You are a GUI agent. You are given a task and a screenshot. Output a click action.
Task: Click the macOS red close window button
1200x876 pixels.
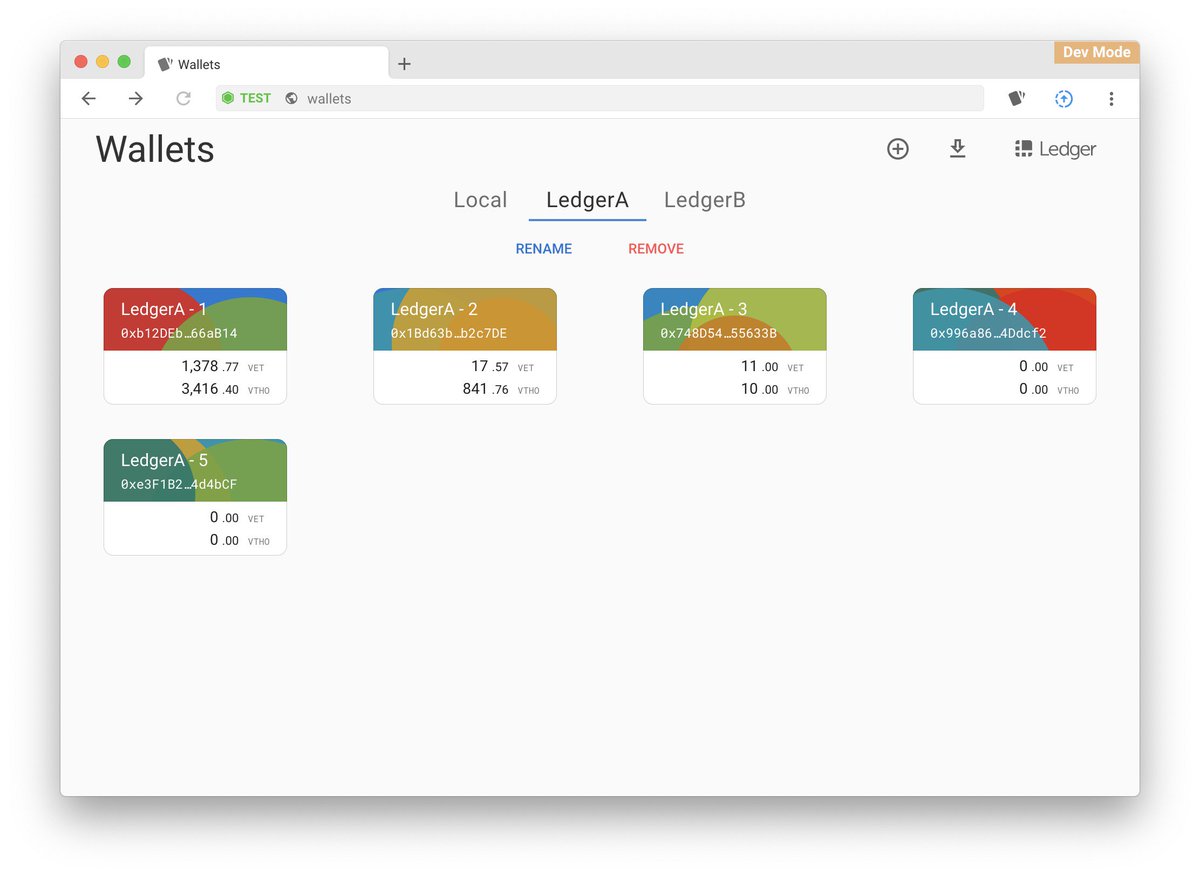[x=81, y=62]
